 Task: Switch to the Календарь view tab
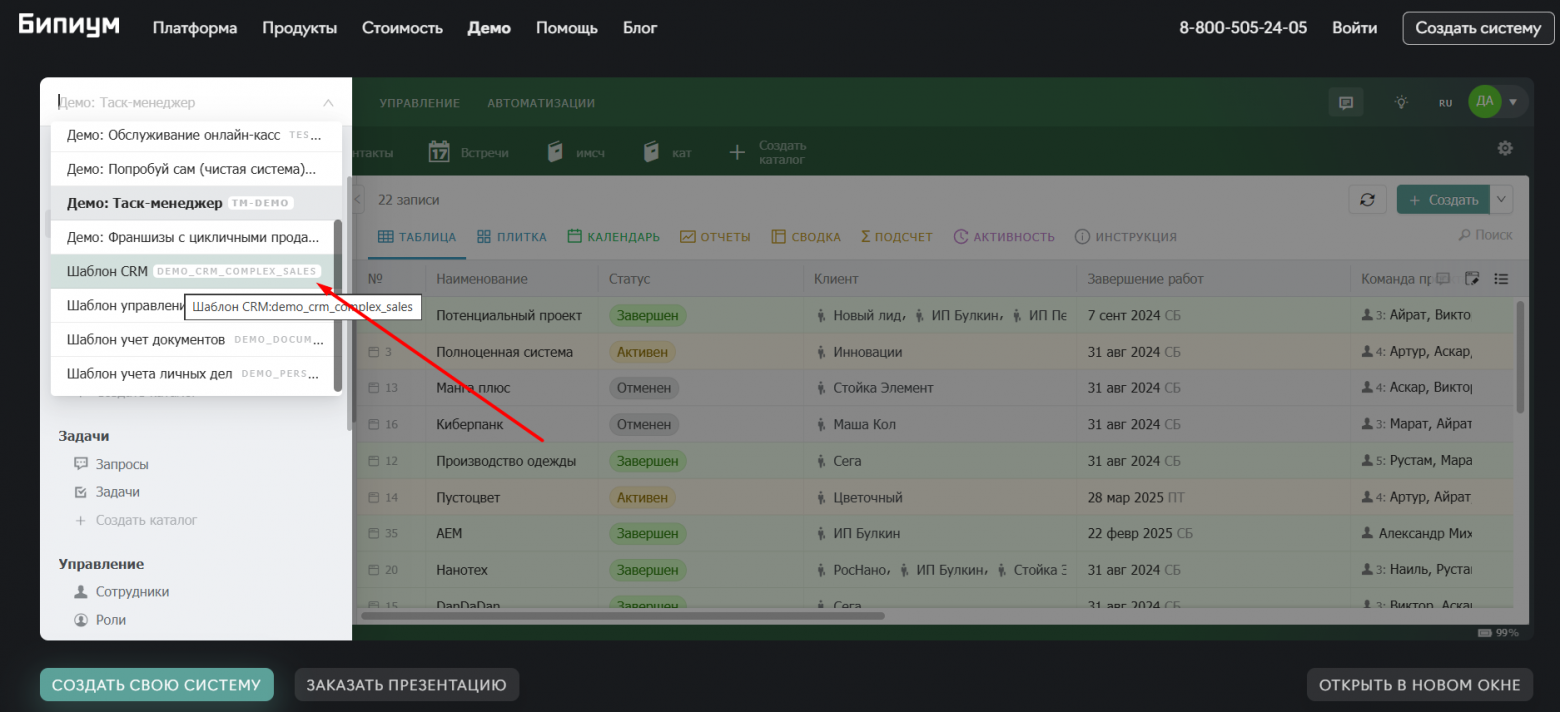point(614,237)
